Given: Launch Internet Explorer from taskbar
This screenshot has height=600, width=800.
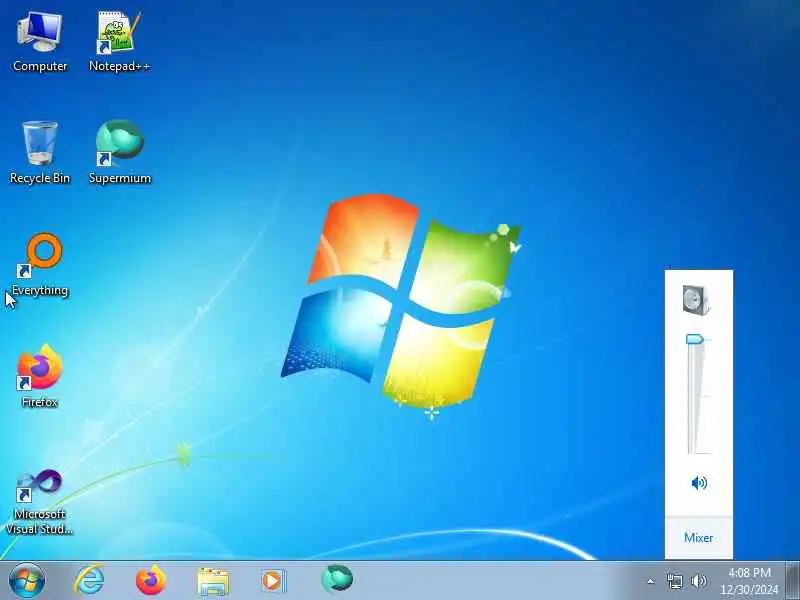Looking at the screenshot, I should (x=89, y=581).
